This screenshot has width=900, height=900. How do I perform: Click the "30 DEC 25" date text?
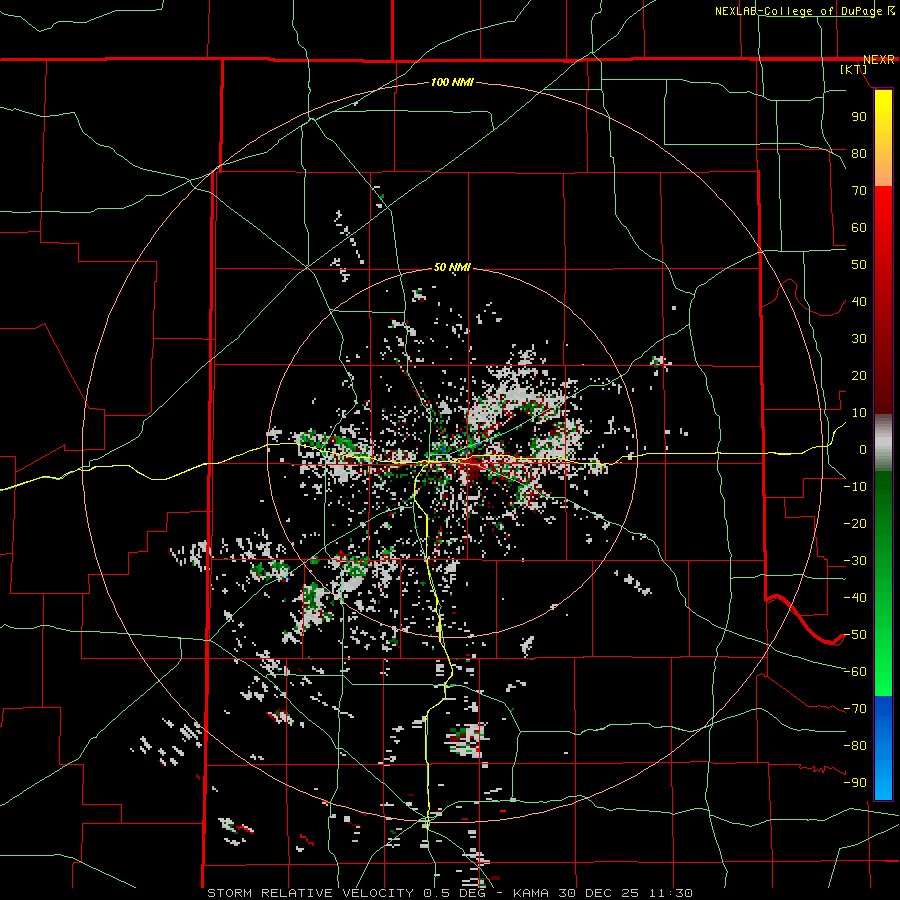[x=599, y=893]
